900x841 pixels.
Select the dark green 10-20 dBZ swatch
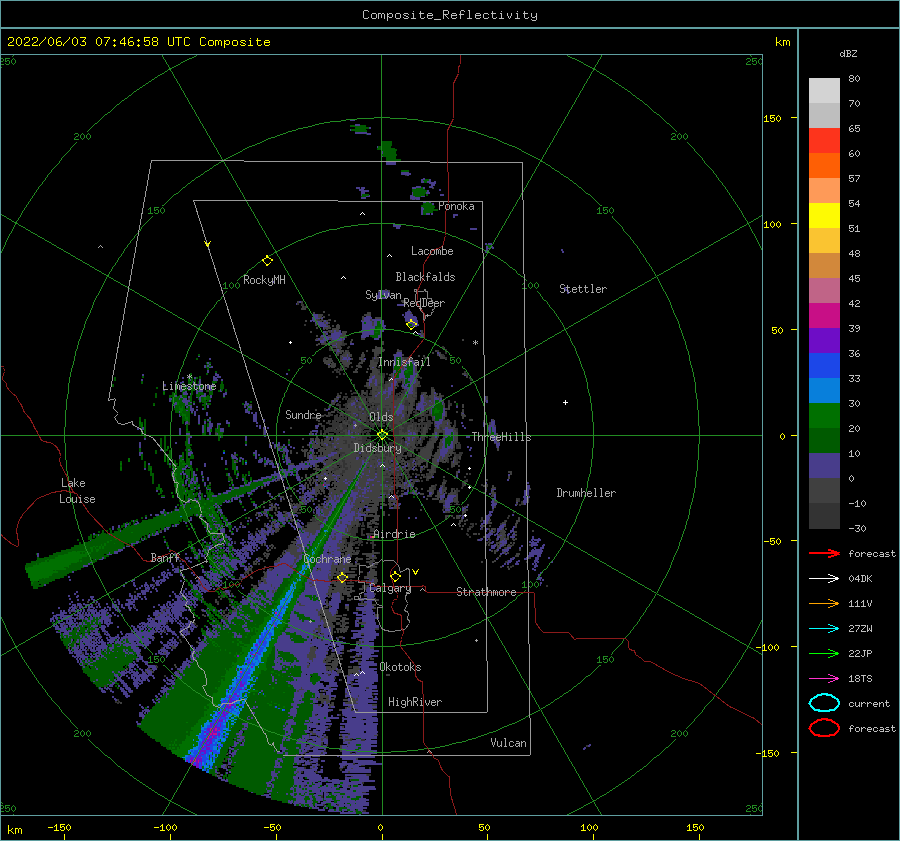[824, 440]
